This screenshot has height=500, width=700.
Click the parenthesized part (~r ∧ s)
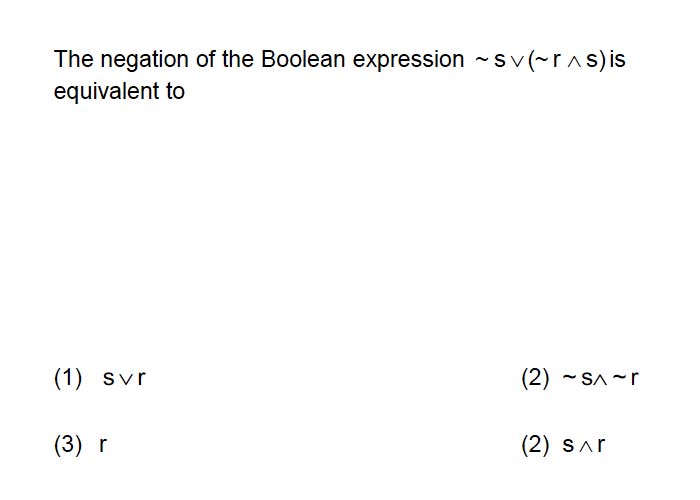[x=567, y=60]
